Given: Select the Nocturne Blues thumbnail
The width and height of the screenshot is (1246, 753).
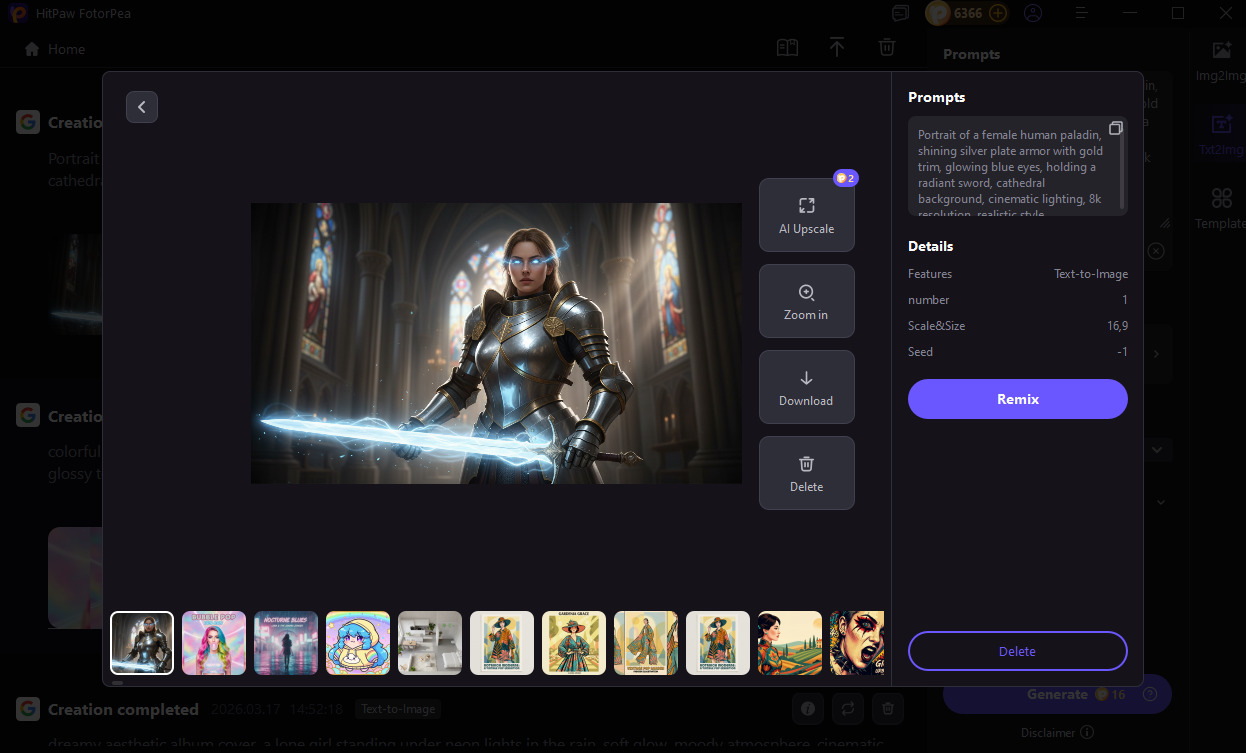Looking at the screenshot, I should (285, 643).
